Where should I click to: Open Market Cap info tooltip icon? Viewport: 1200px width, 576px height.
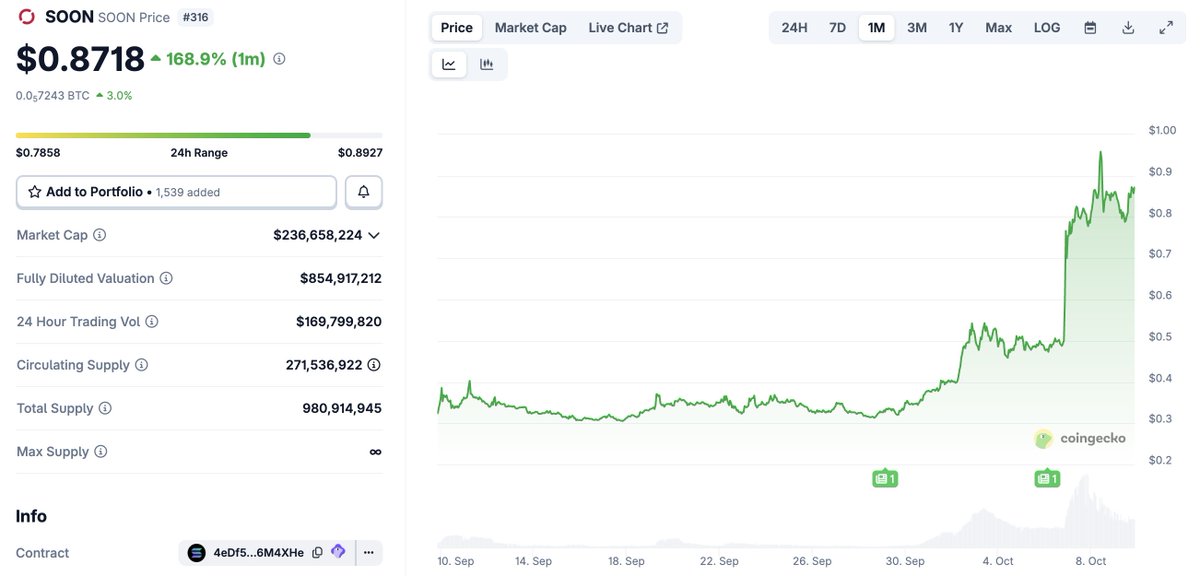coord(99,235)
